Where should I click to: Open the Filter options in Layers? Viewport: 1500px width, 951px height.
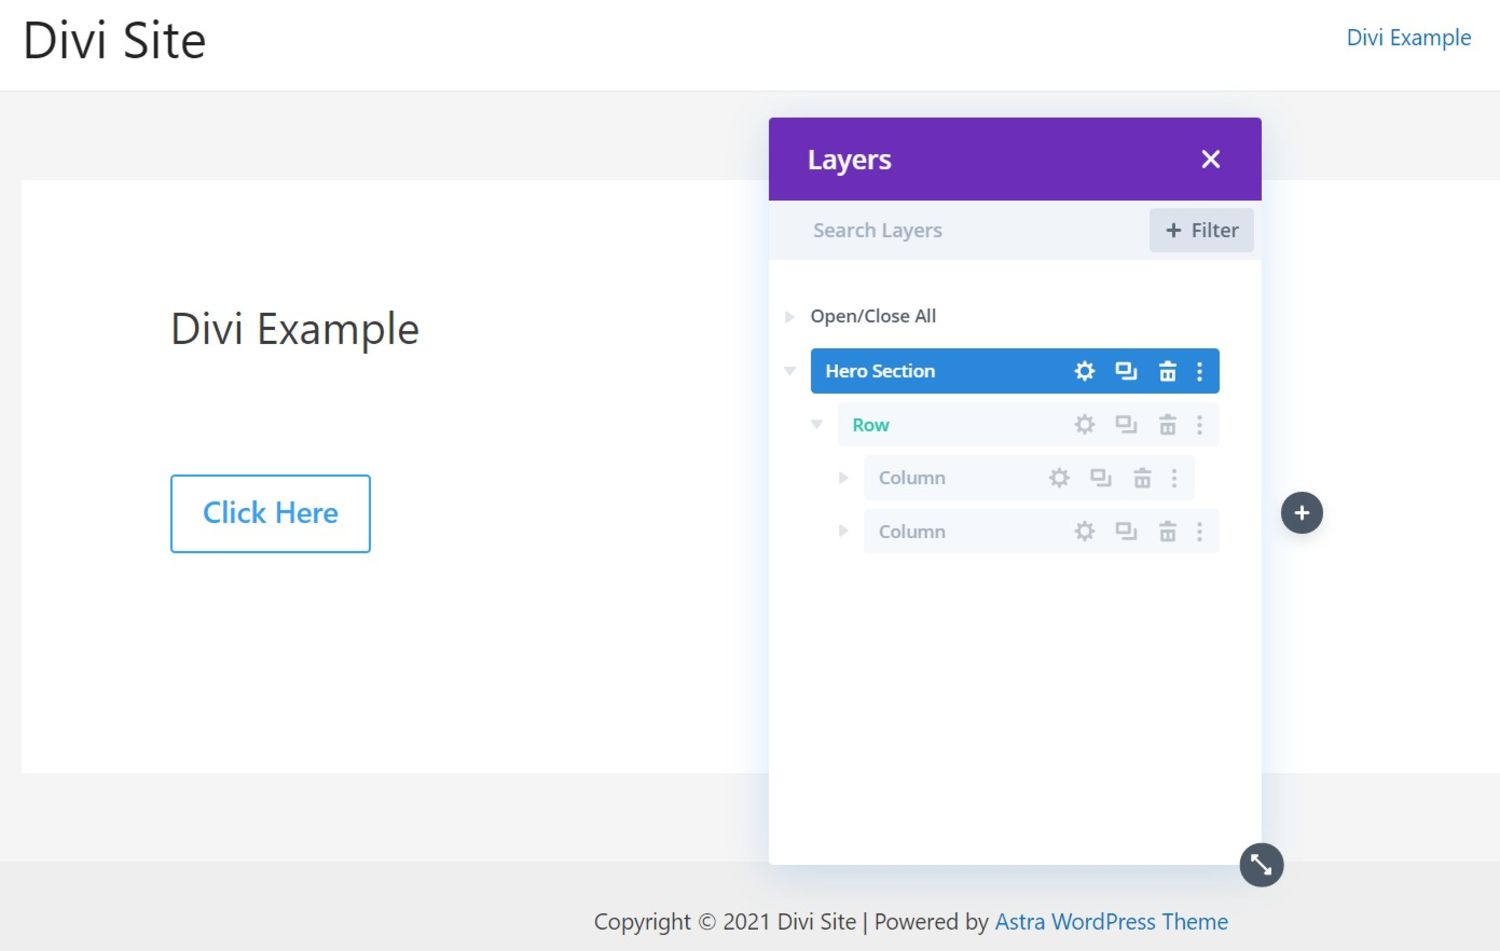pos(1201,230)
